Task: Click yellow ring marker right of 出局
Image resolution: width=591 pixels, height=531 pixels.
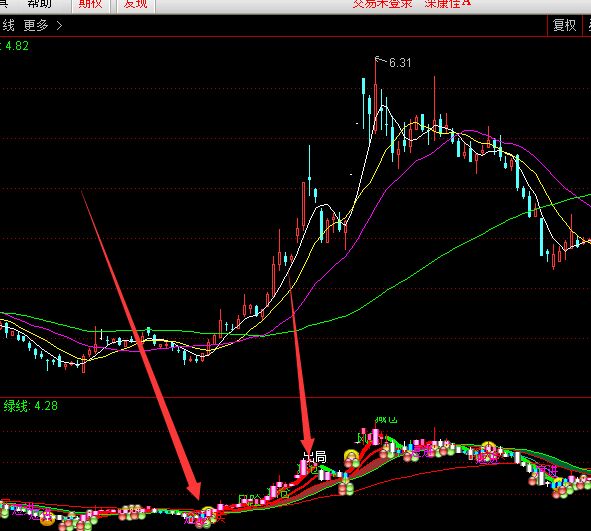Action: click(x=352, y=456)
